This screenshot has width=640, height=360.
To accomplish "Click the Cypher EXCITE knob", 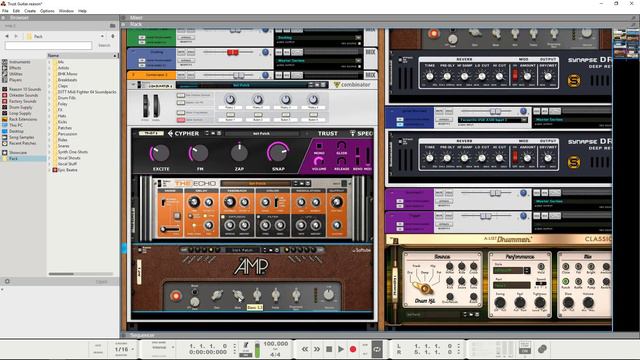I will point(160,153).
